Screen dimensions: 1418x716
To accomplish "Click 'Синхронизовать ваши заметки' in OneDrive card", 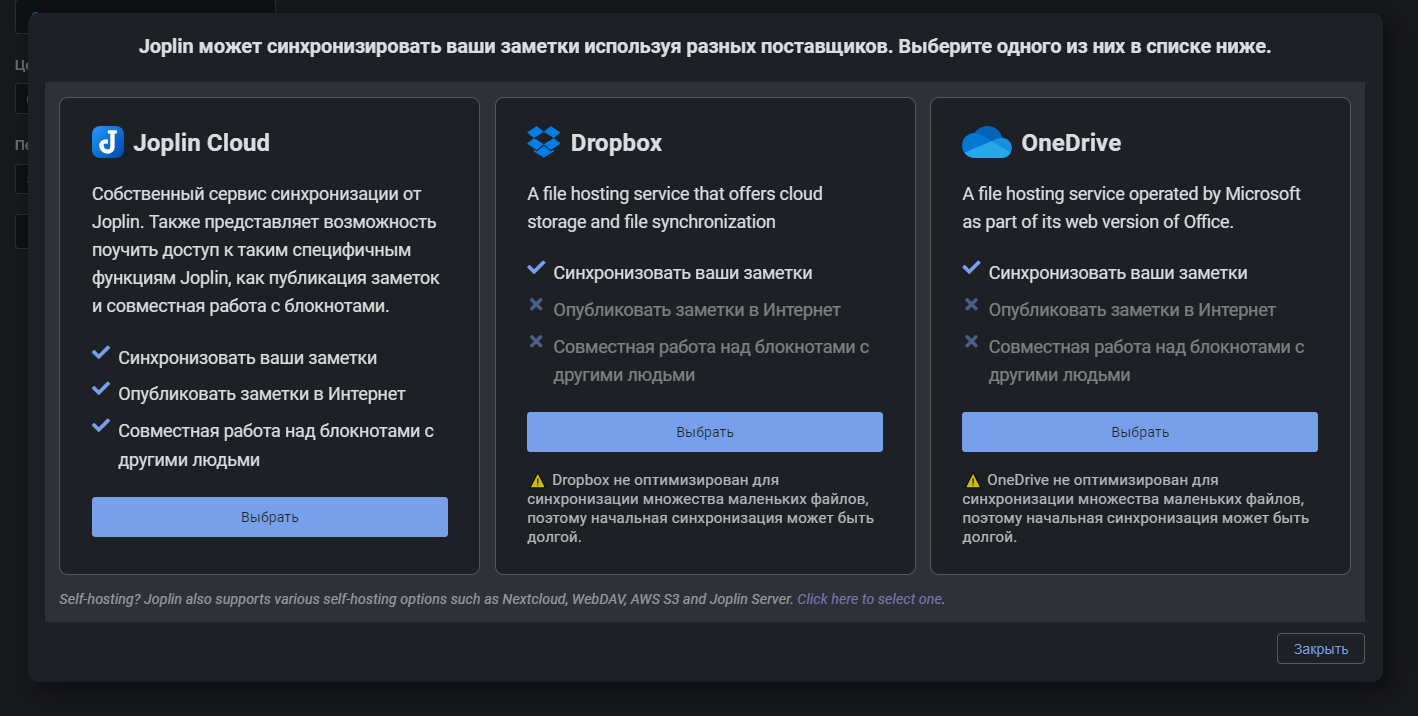I will [x=1118, y=272].
